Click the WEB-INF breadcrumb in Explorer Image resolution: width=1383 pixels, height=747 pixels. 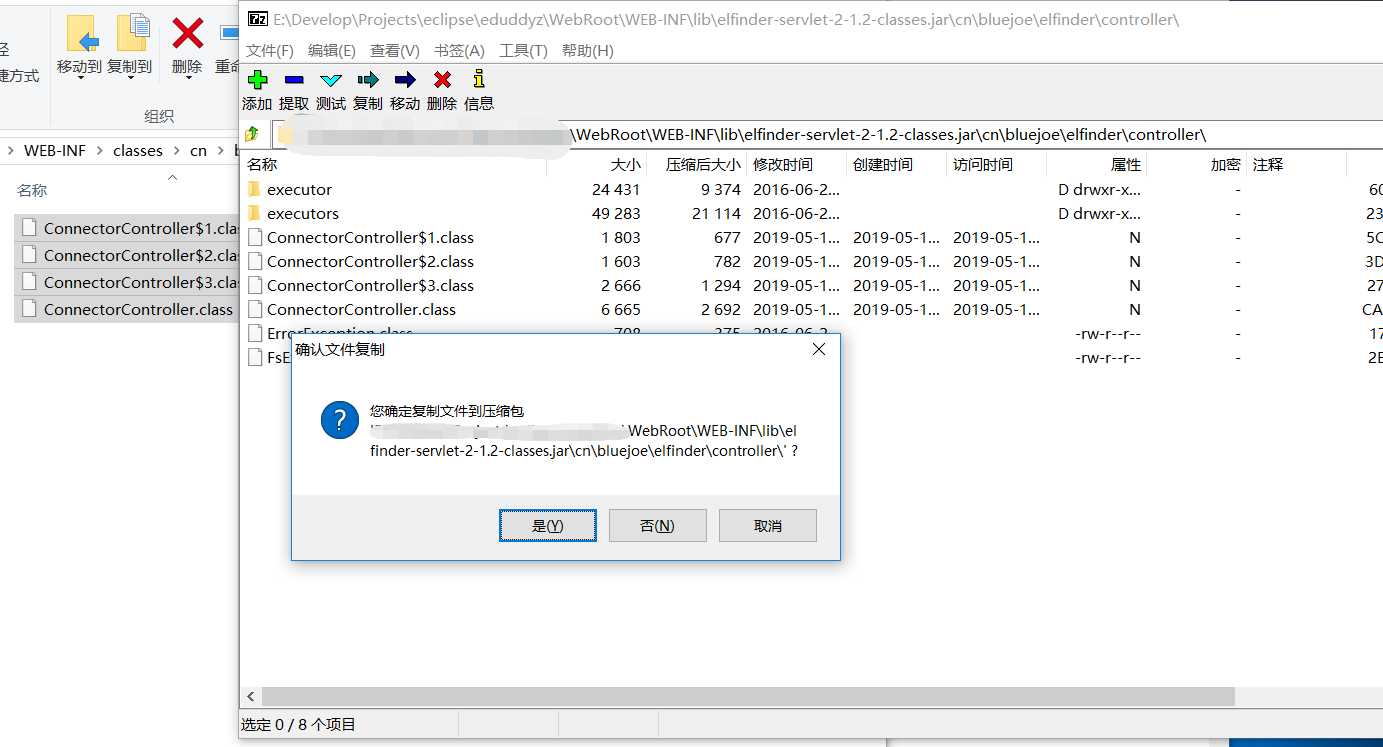coord(55,151)
